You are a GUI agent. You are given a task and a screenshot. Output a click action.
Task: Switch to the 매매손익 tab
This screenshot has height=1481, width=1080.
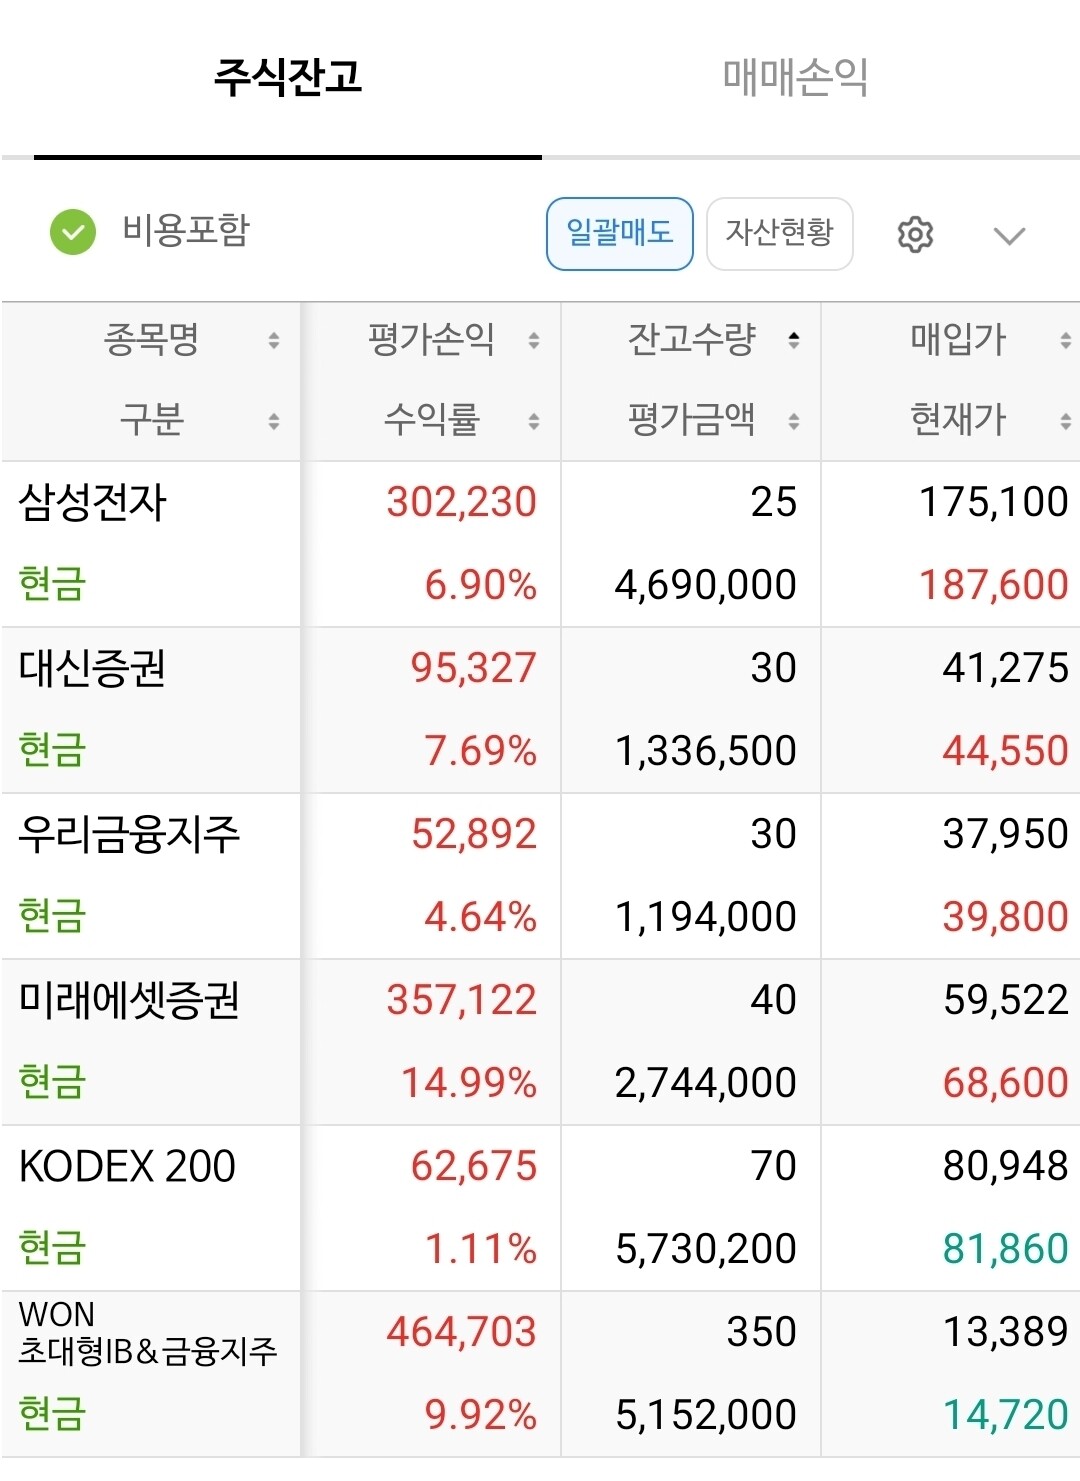point(795,78)
